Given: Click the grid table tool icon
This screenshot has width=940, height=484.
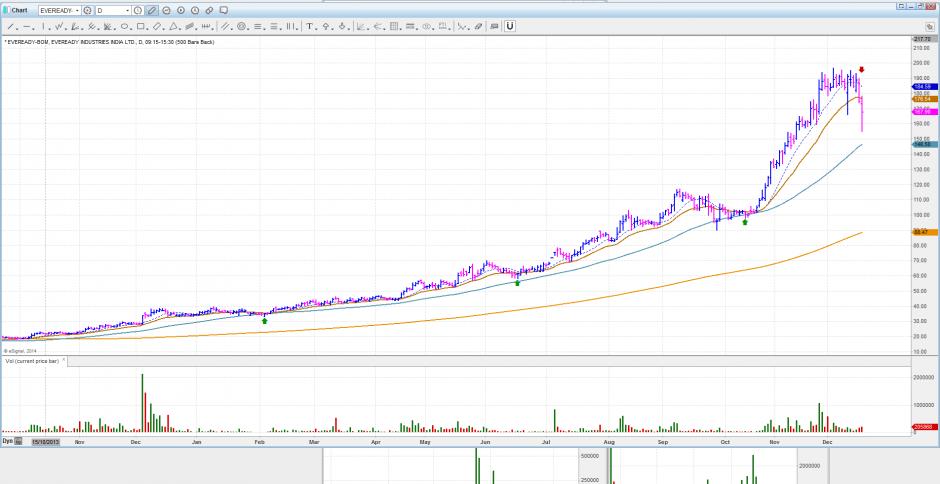Looking at the screenshot, I should coord(394,26).
